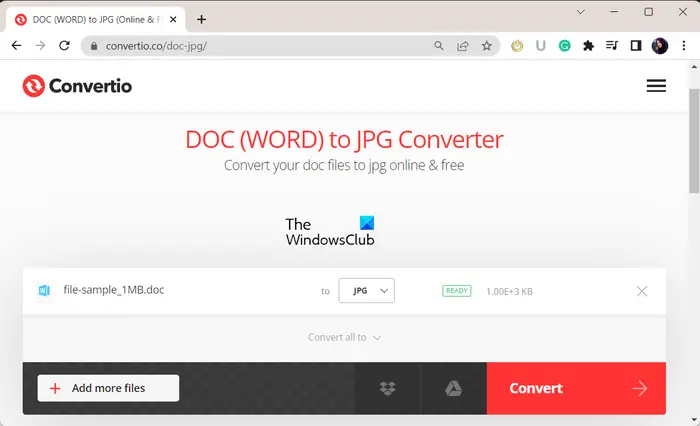Close the DOC to JPG tab

(x=173, y=20)
